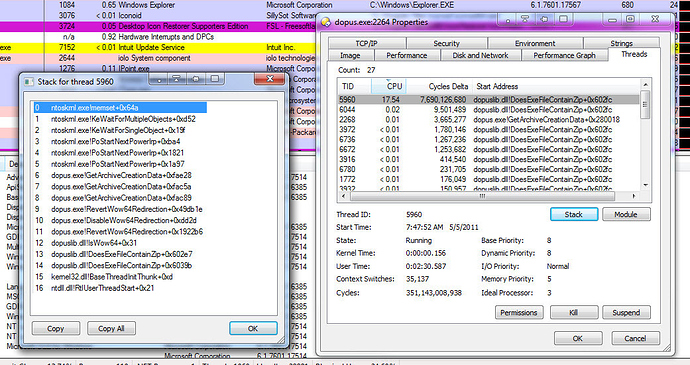690x365 pixels.
Task: Click the thread list vertical scrollbar thumb
Action: 645,104
